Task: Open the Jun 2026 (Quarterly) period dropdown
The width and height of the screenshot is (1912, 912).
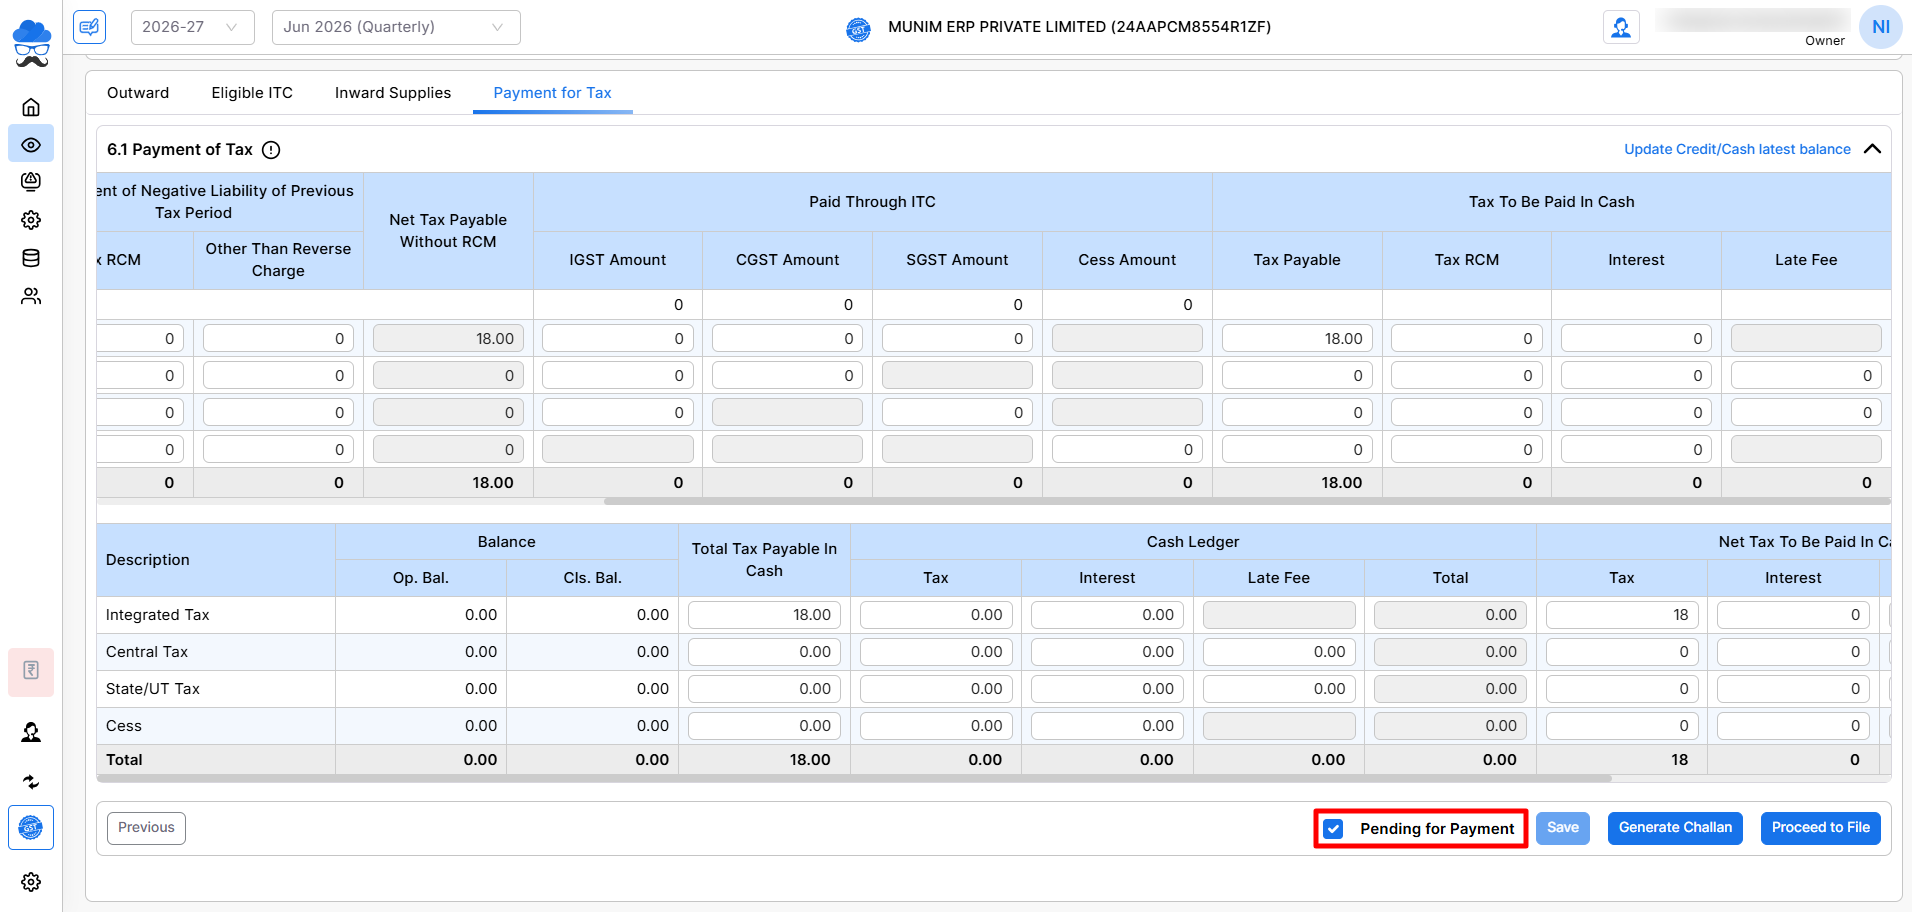Action: pyautogui.click(x=396, y=27)
